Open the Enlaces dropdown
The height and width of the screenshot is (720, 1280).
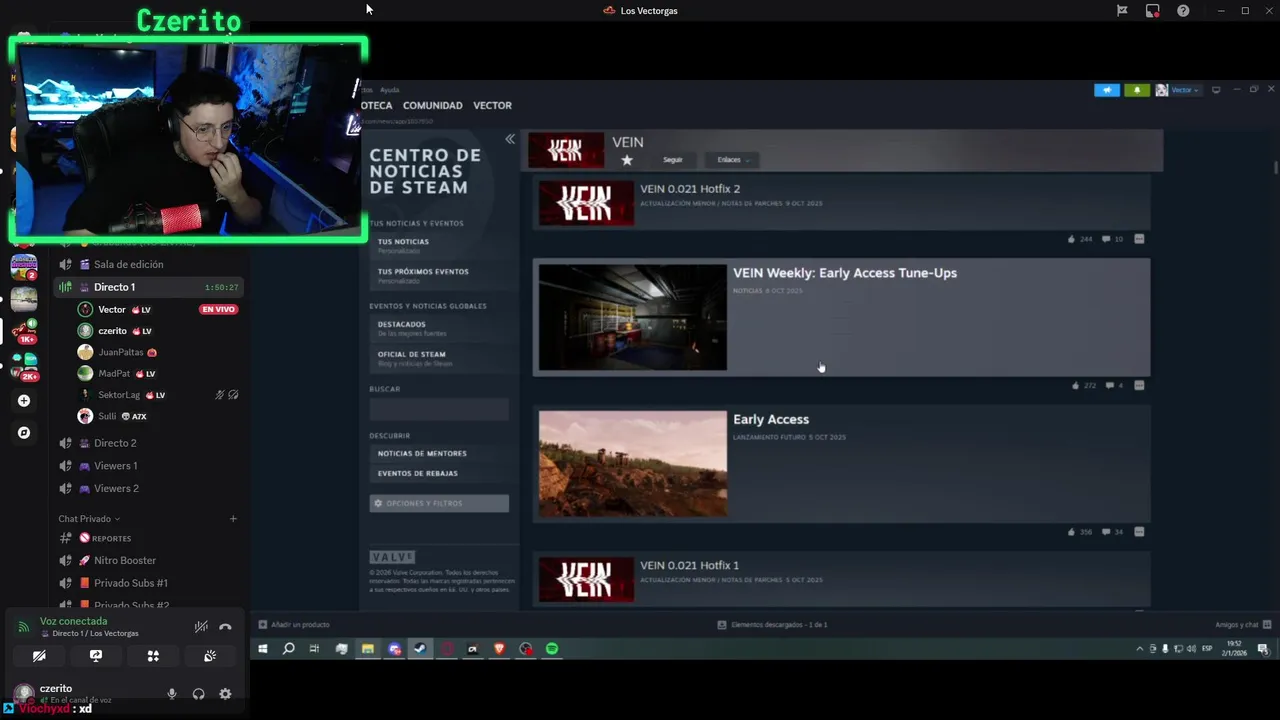(x=732, y=160)
